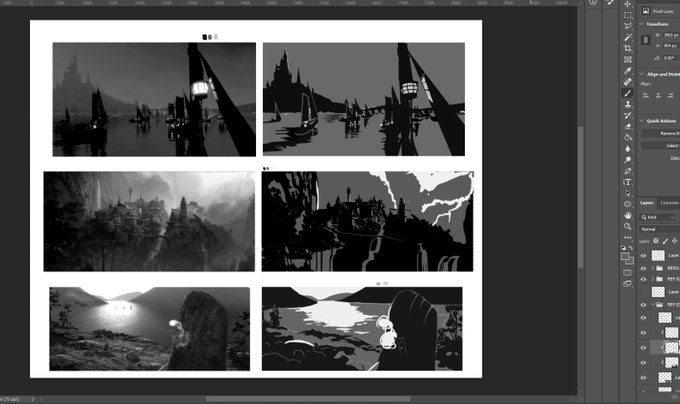Open the Kind layer filter dropdown
This screenshot has height=404, width=680.
tap(658, 217)
